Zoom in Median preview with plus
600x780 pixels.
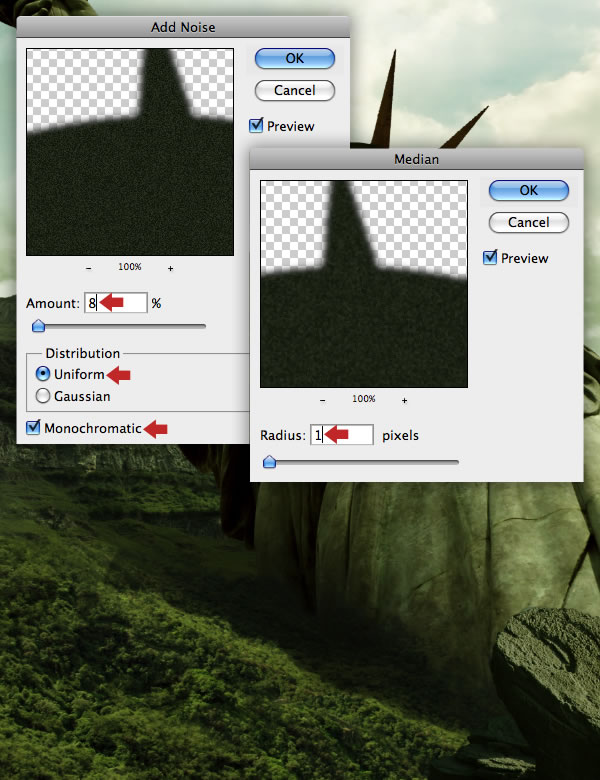pyautogui.click(x=404, y=400)
